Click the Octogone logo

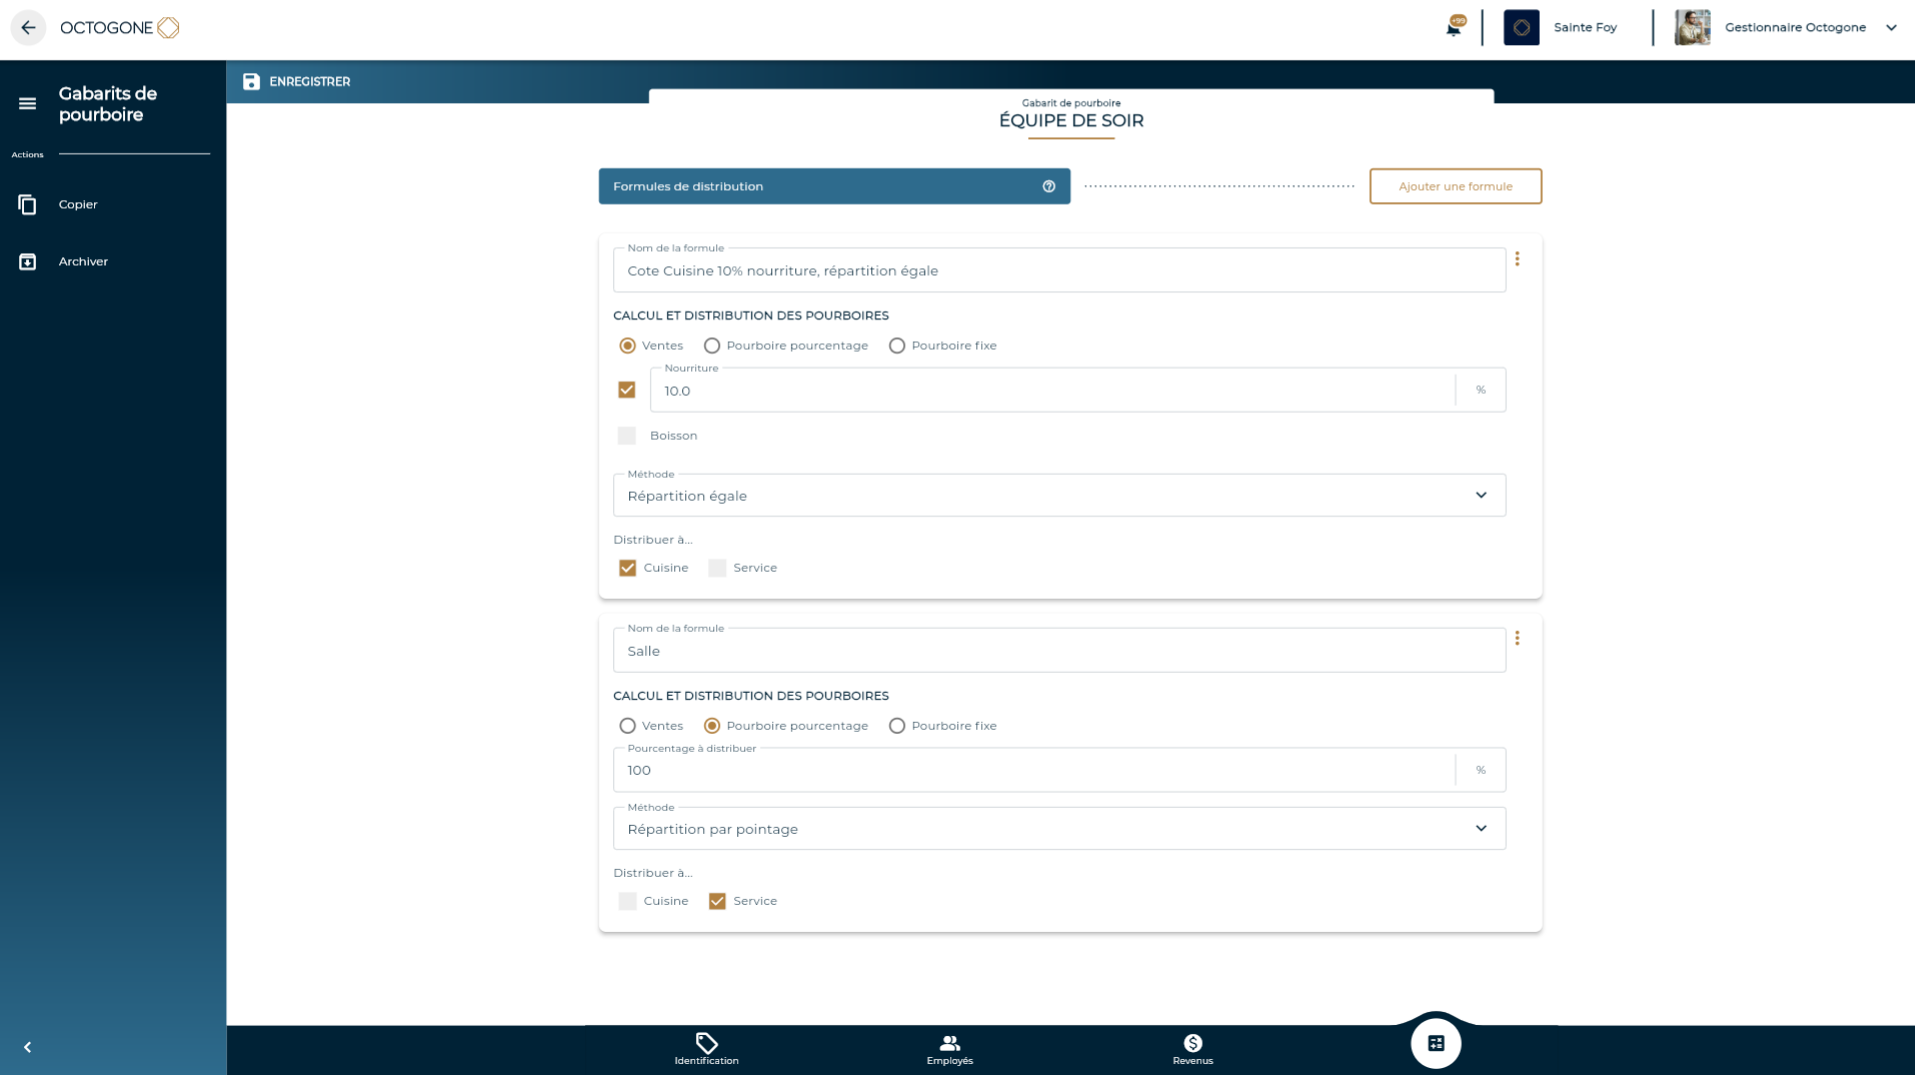tap(120, 28)
